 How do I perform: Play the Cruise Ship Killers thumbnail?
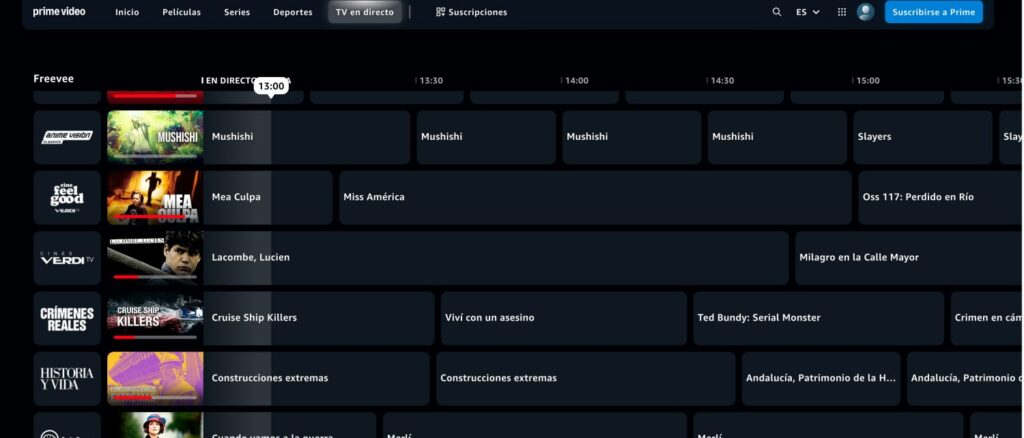[x=155, y=319]
